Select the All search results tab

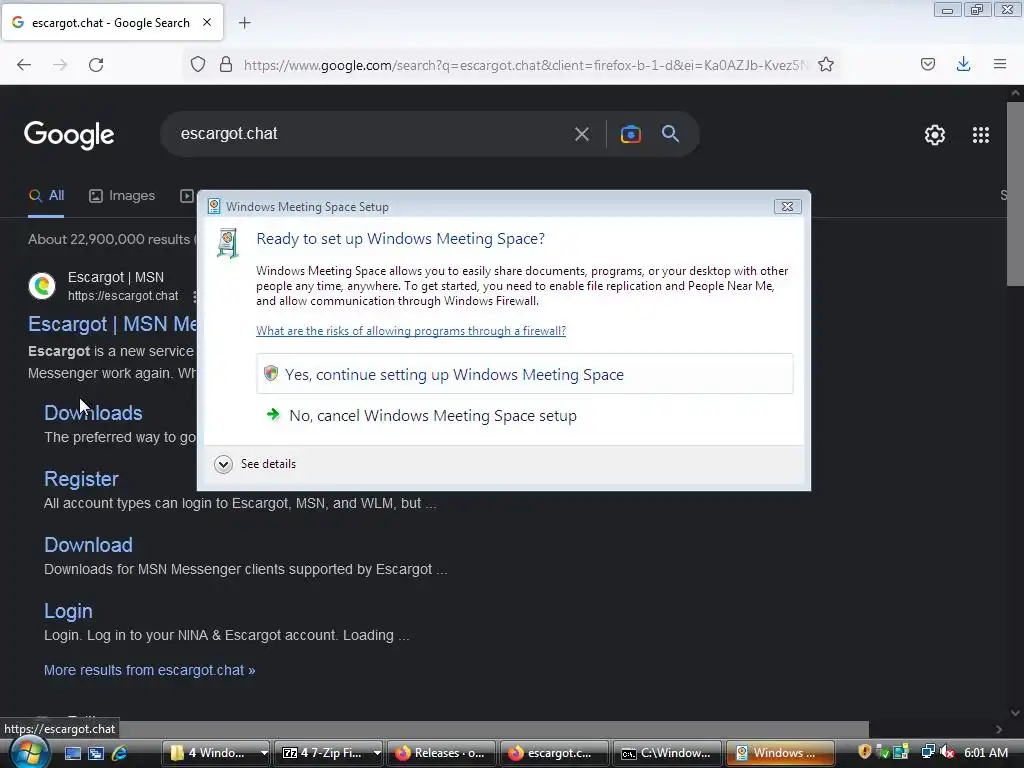46,196
